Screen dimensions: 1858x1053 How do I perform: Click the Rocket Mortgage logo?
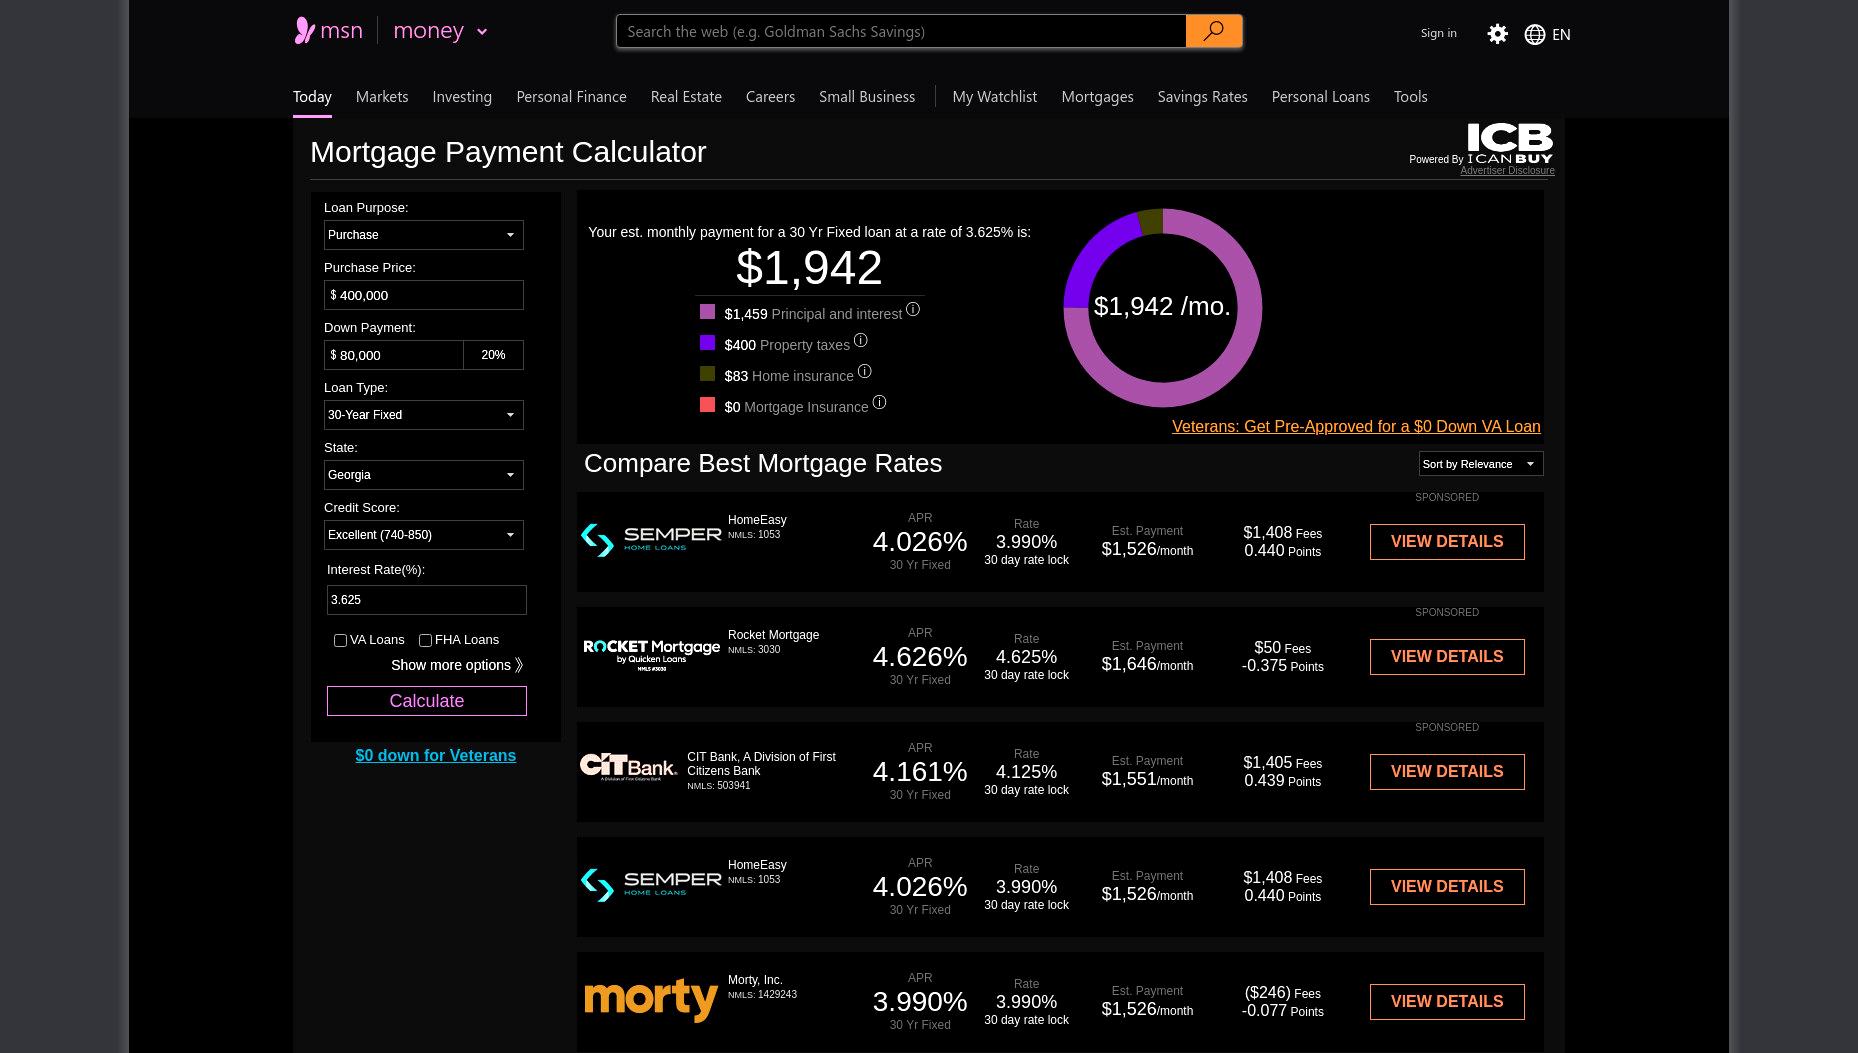pyautogui.click(x=651, y=655)
